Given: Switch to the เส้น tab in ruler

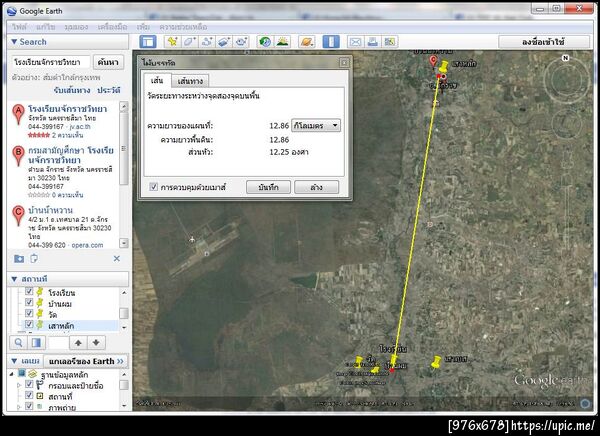Looking at the screenshot, I should coord(157,80).
